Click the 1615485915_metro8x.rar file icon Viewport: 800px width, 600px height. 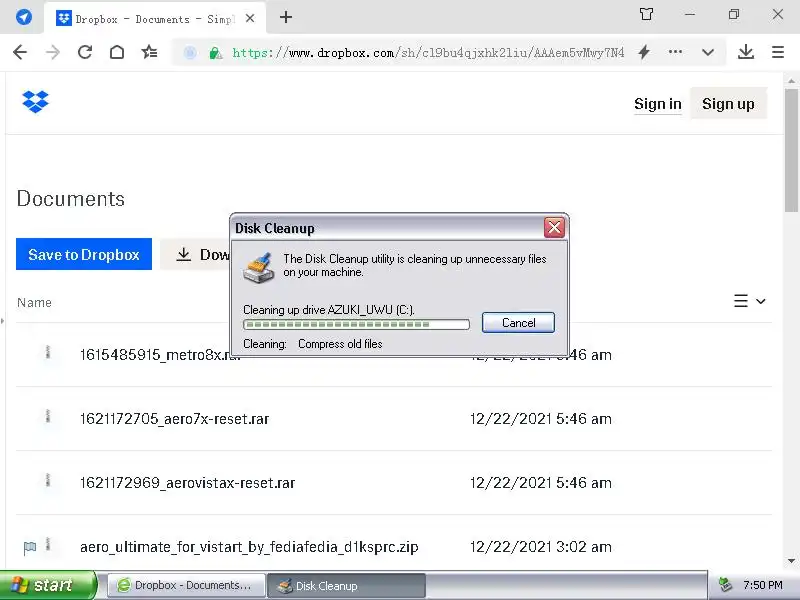[x=48, y=353]
